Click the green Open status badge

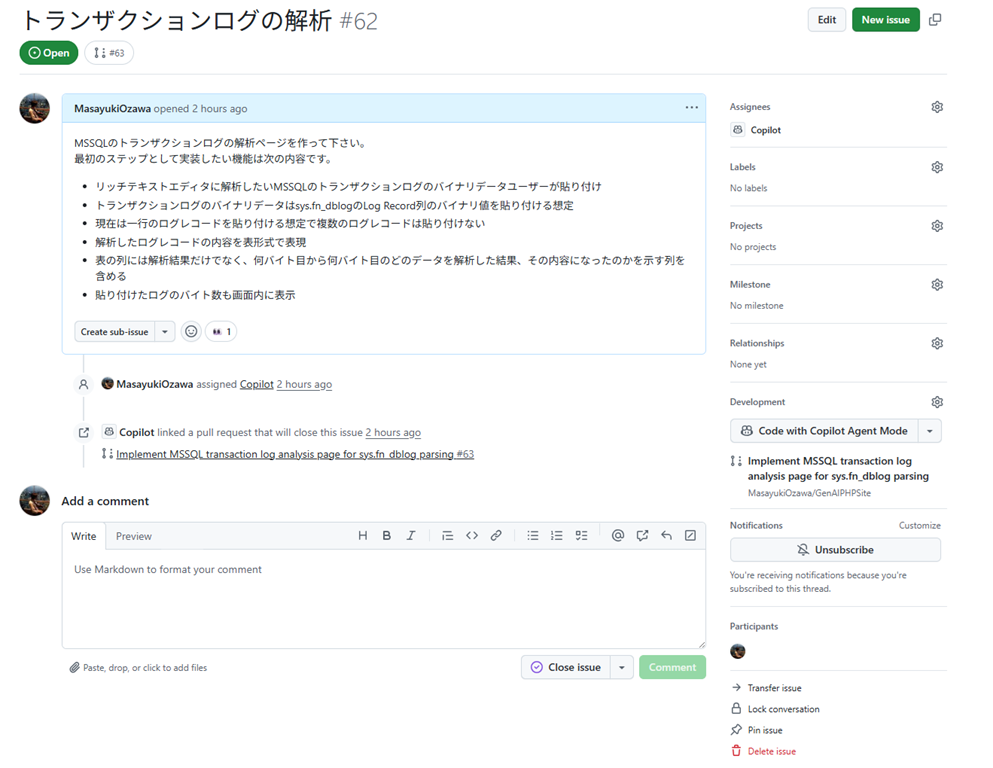(x=49, y=53)
